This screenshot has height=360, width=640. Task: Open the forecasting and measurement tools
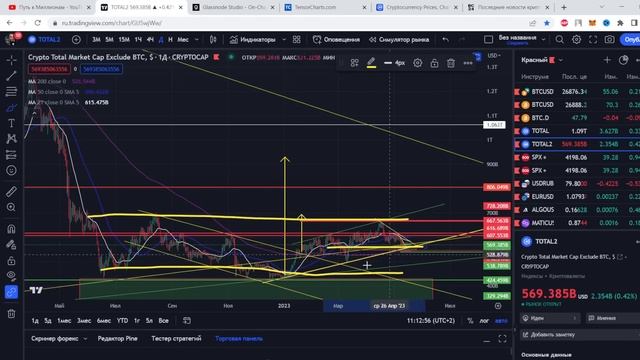[11, 155]
